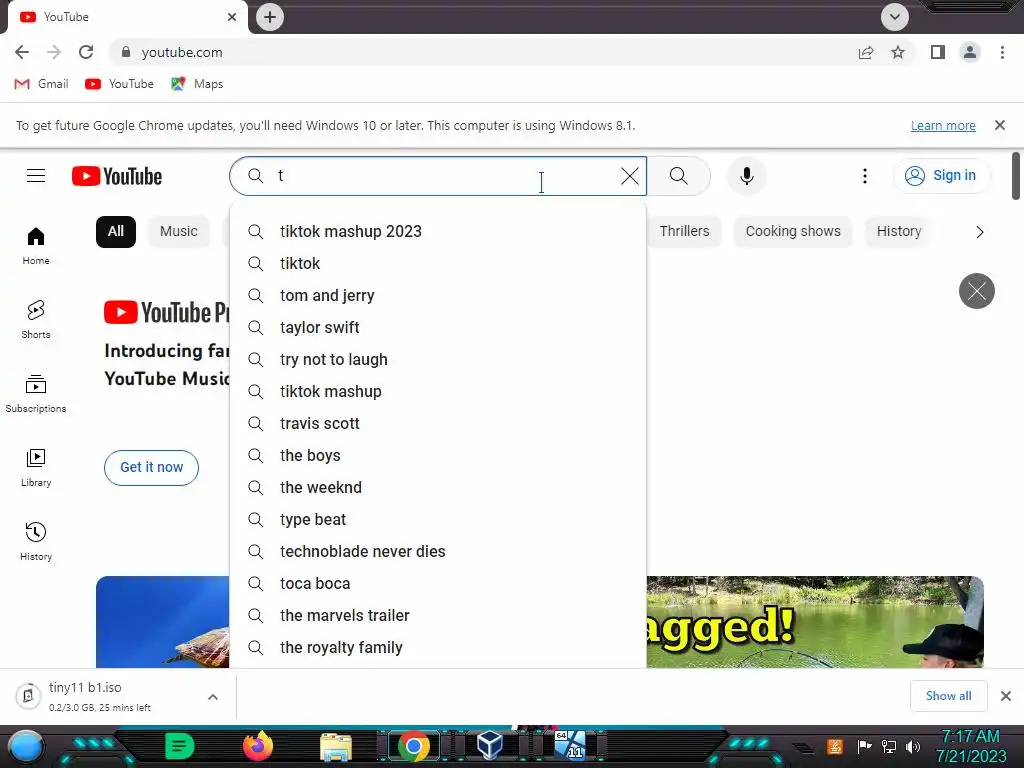Click the Learn more link
Image resolution: width=1024 pixels, height=768 pixels.
[943, 125]
